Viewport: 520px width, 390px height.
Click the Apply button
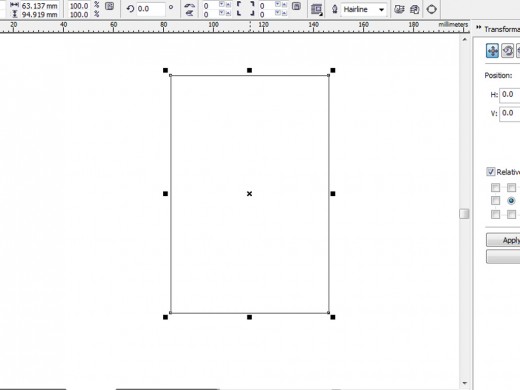pos(503,240)
